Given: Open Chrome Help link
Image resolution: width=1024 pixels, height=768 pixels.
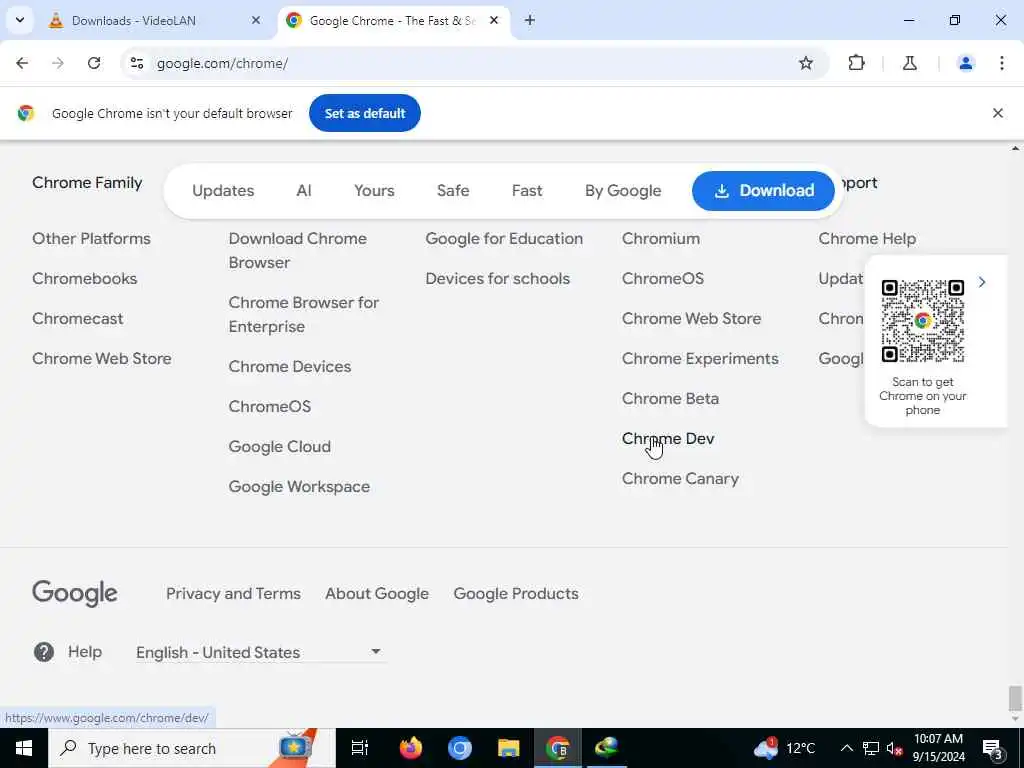Looking at the screenshot, I should 867,239.
